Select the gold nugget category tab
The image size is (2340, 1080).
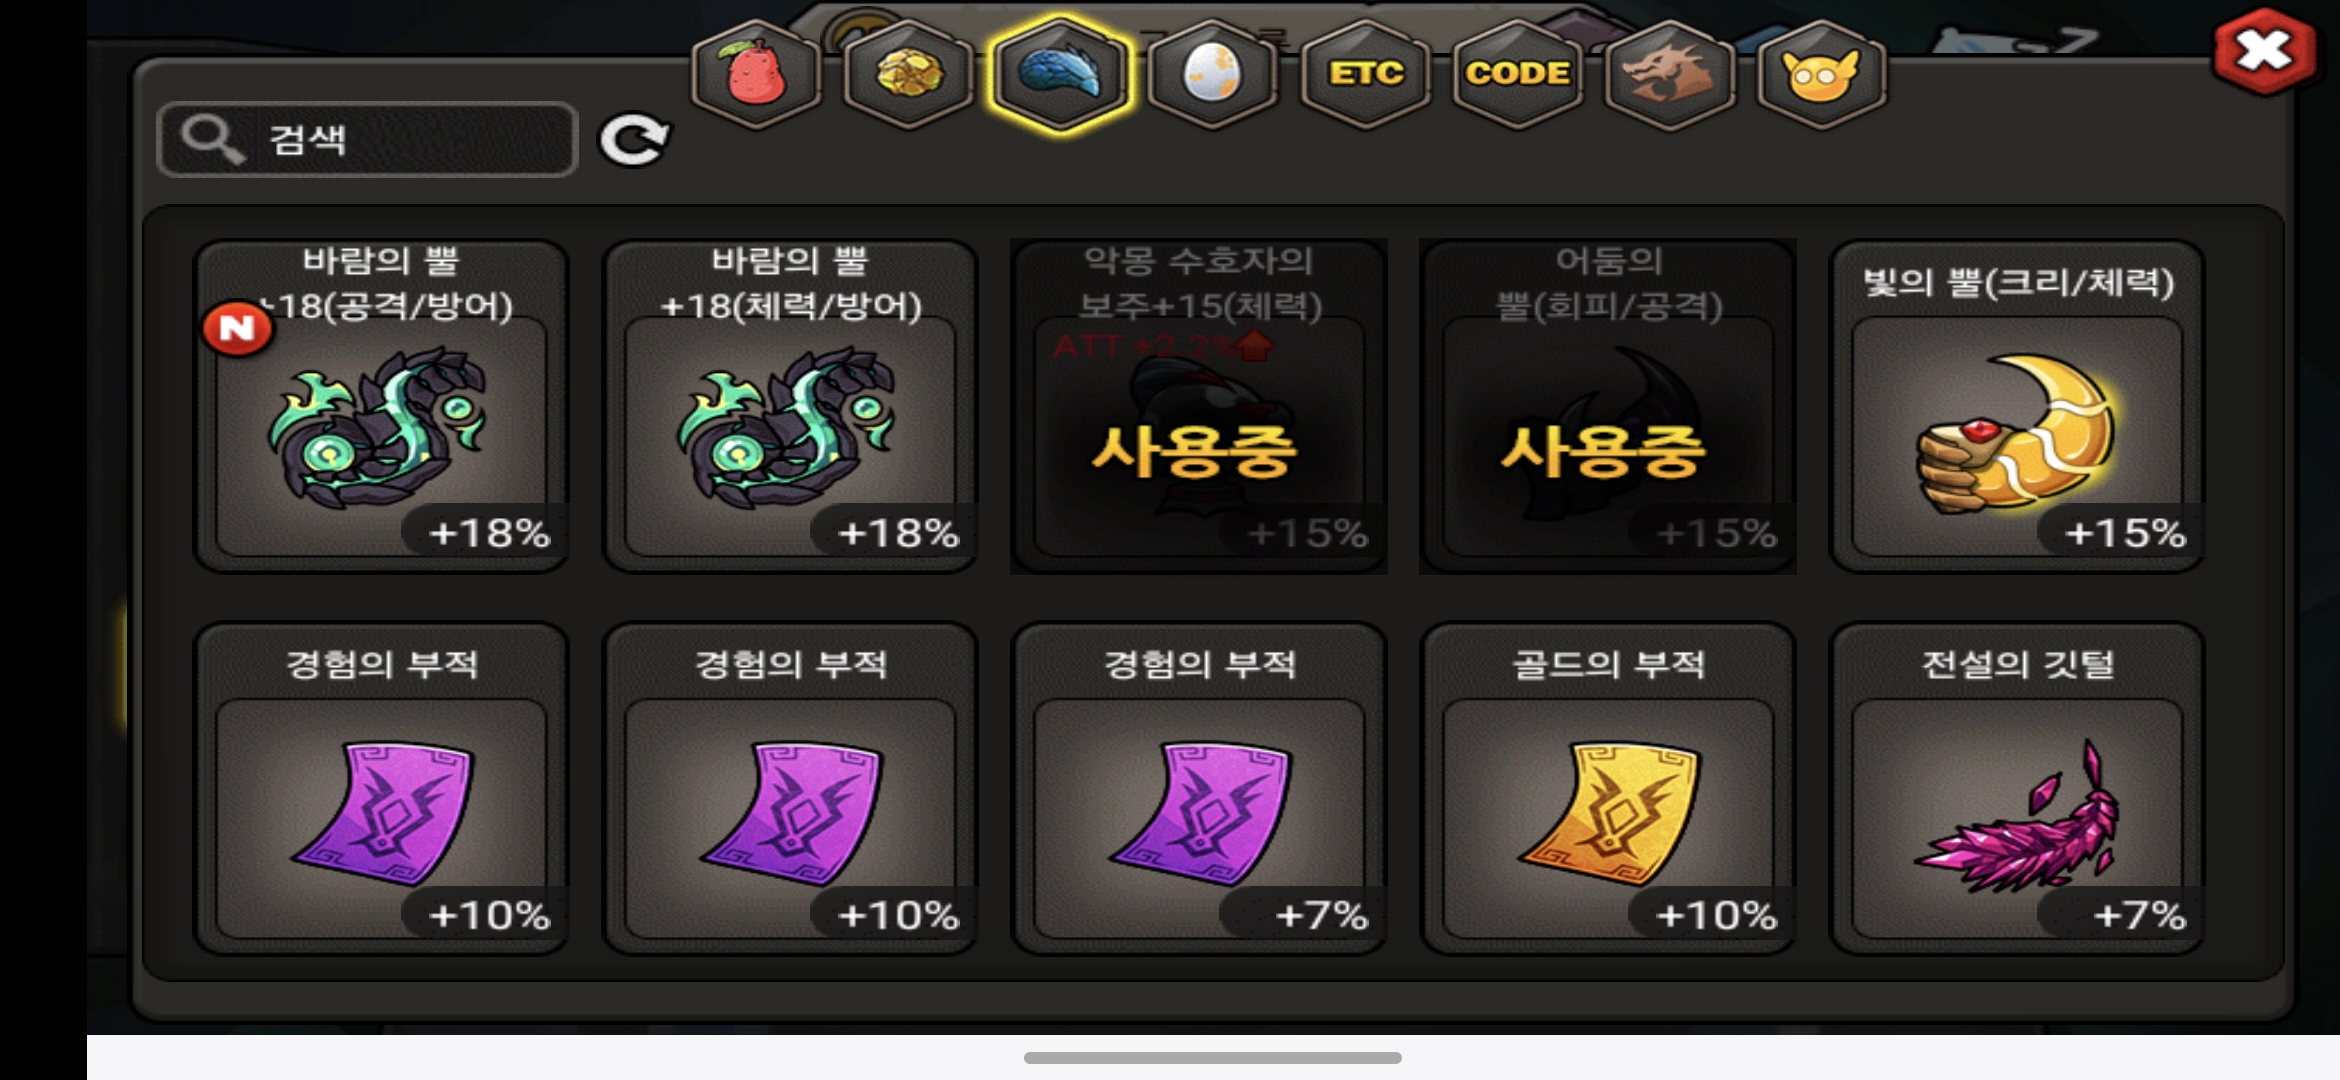908,74
